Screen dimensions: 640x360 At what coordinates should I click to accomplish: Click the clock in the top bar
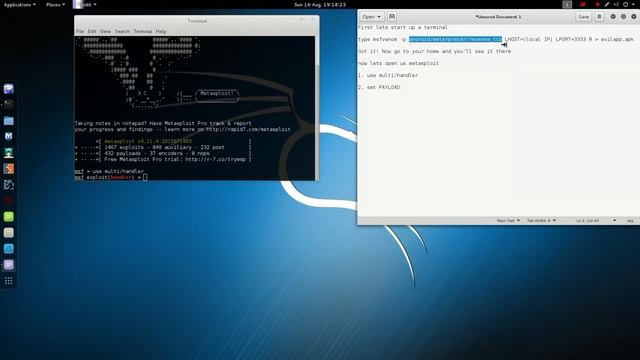pyautogui.click(x=320, y=4)
